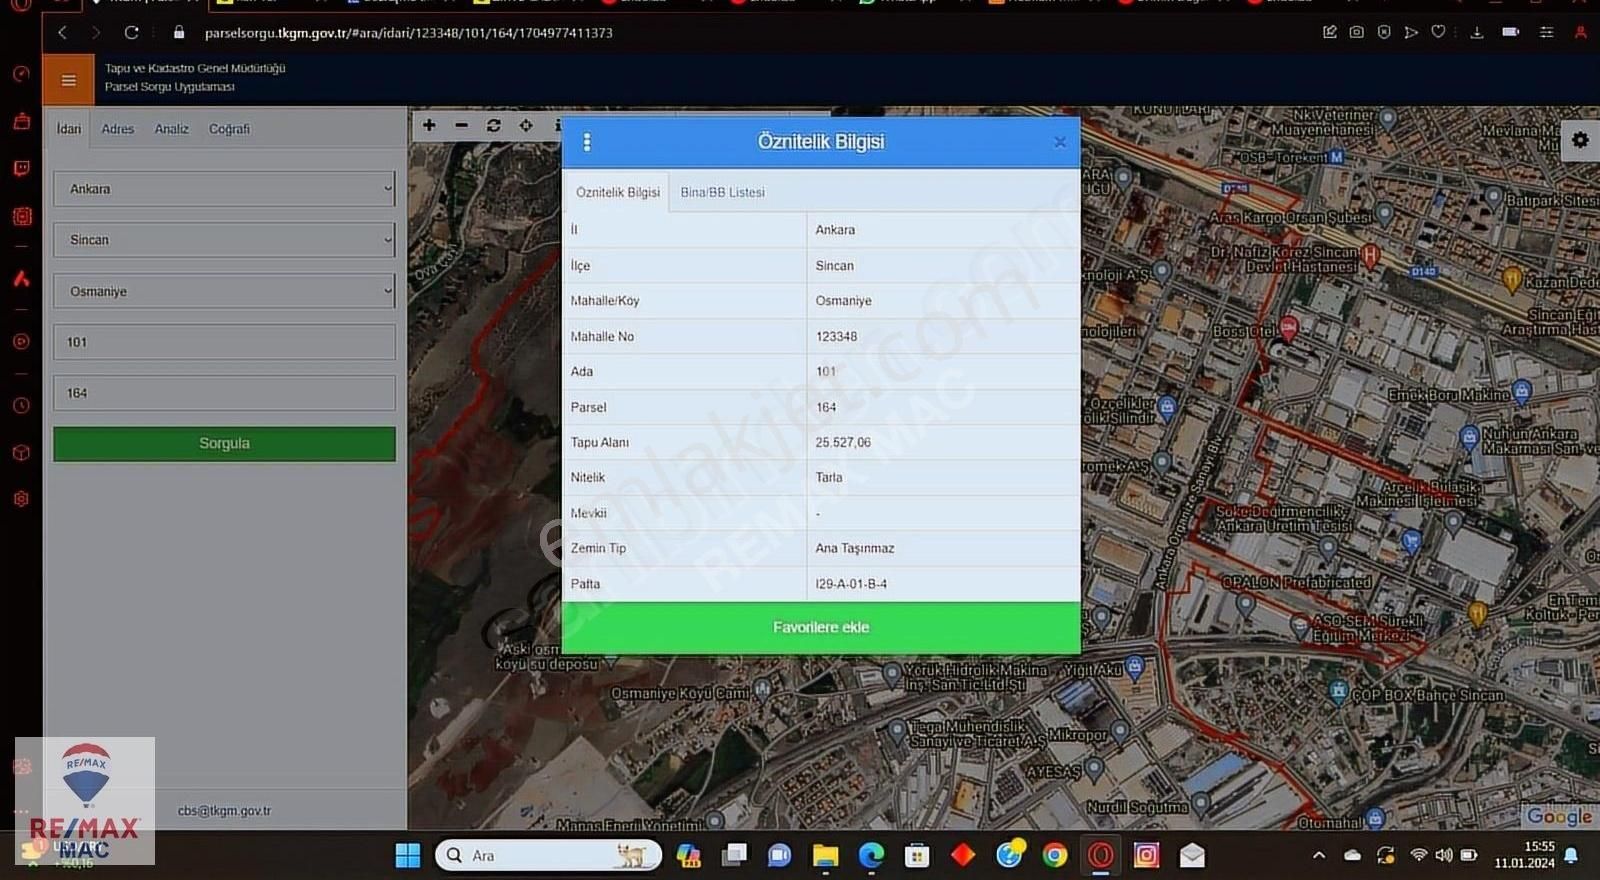Click the Pafta value I29-A-01-B-4
Viewport: 1600px width, 880px height.
pyautogui.click(x=851, y=584)
